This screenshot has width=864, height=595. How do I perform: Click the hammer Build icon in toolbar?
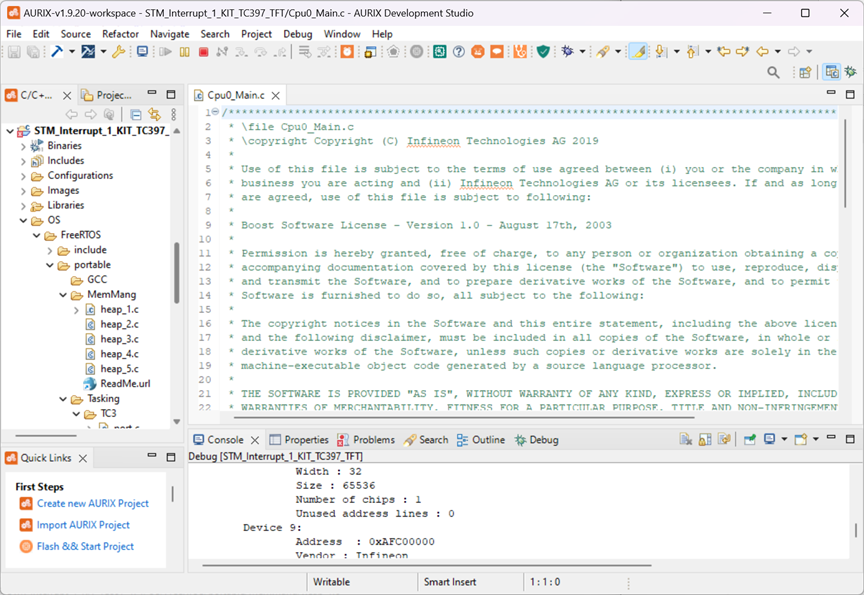tap(57, 52)
